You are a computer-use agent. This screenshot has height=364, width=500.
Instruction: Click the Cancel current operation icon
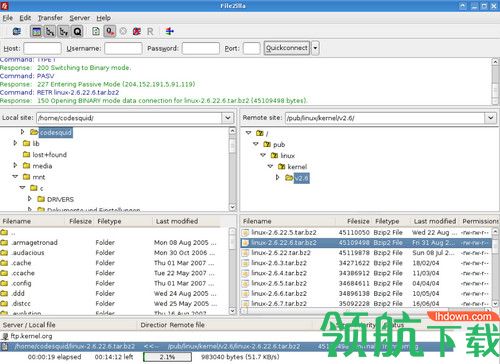pyautogui.click(x=123, y=32)
